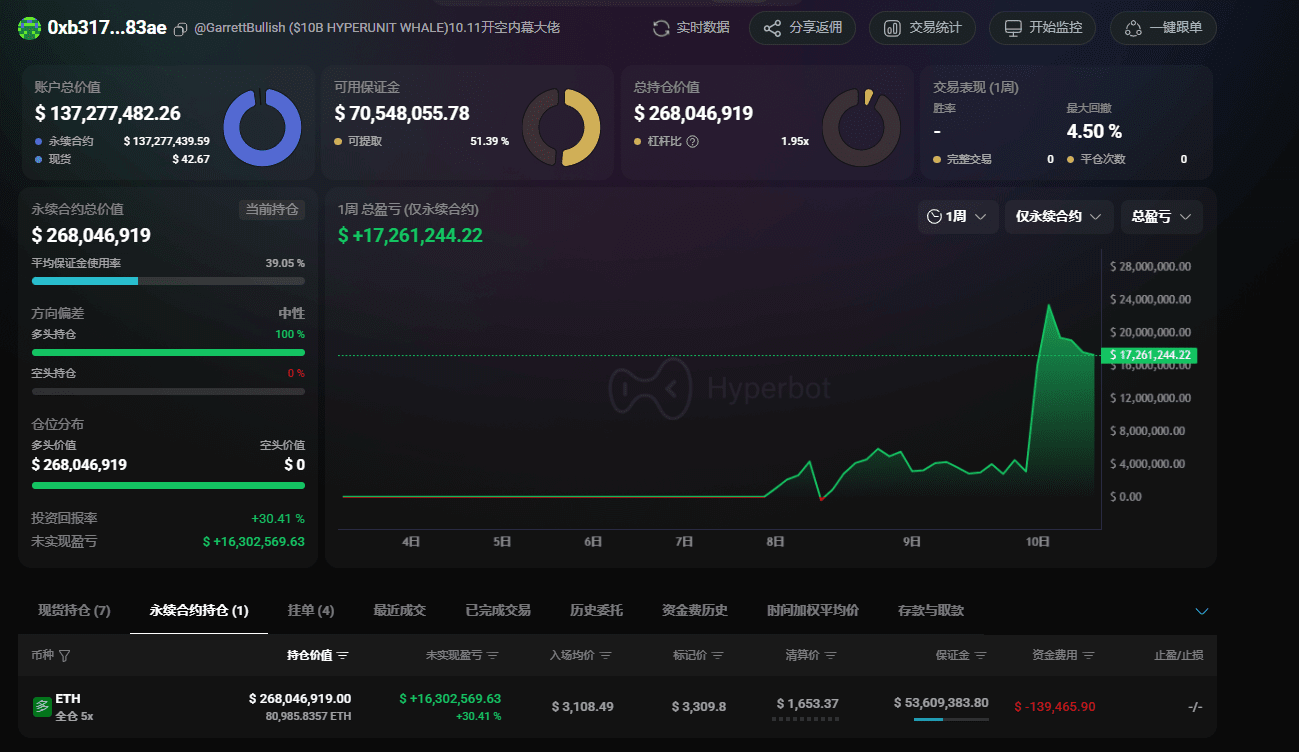
Task: Click the available margin $ 70,548,055.78
Action: tap(402, 114)
